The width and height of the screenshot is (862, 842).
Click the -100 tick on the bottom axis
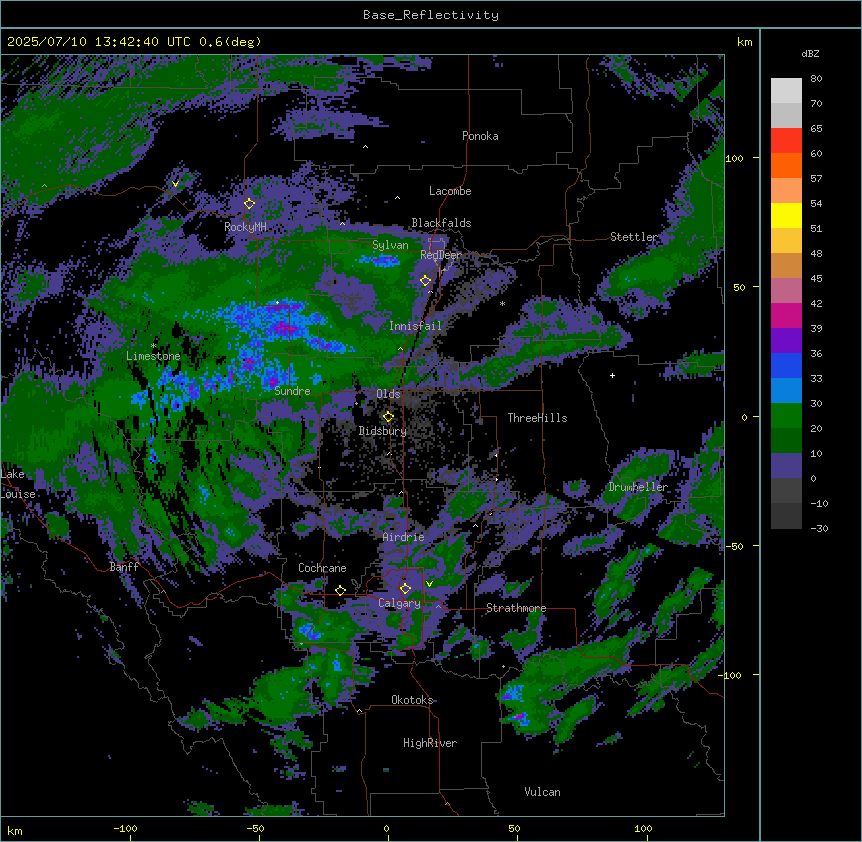coord(125,828)
